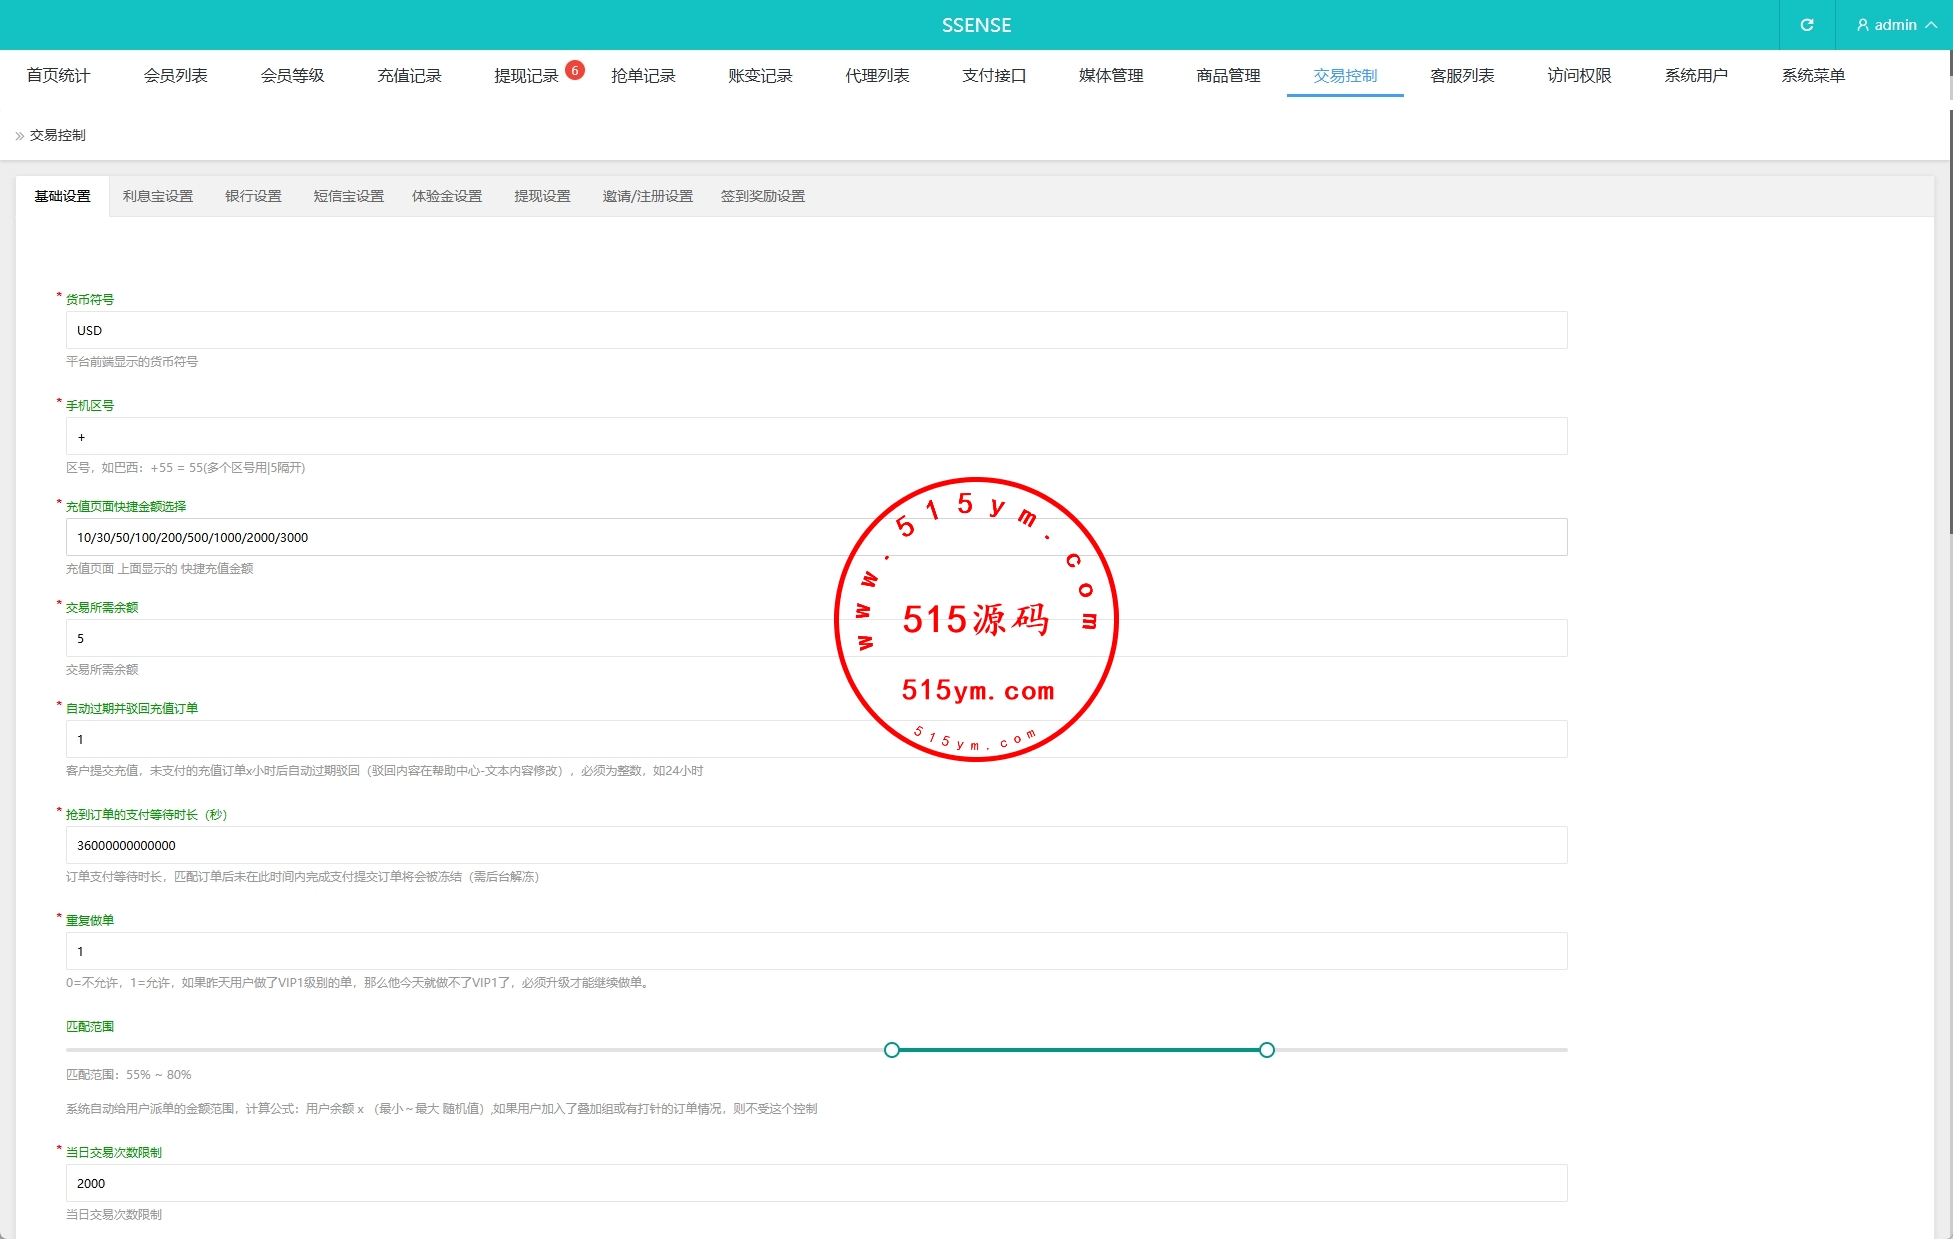Screen dimensions: 1953x1239
Task: Click the 匹配范围 slider minimum handle
Action: (892, 1050)
